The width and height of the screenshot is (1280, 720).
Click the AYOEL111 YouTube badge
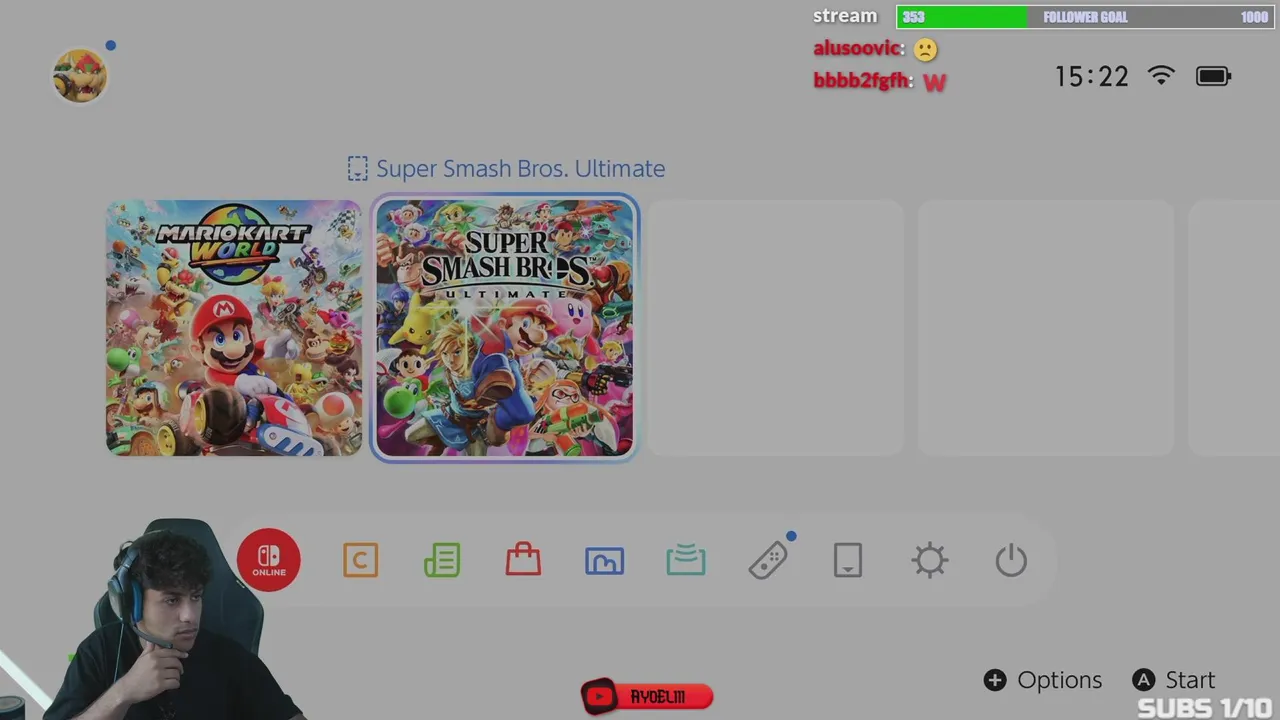point(647,696)
